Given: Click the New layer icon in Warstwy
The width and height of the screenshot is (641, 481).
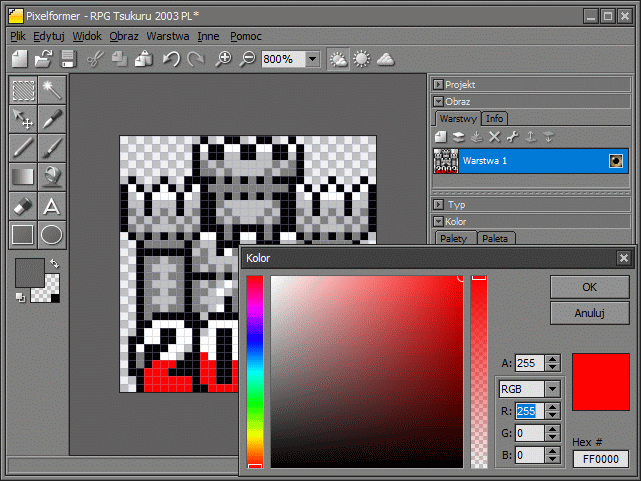Looking at the screenshot, I should pos(440,136).
